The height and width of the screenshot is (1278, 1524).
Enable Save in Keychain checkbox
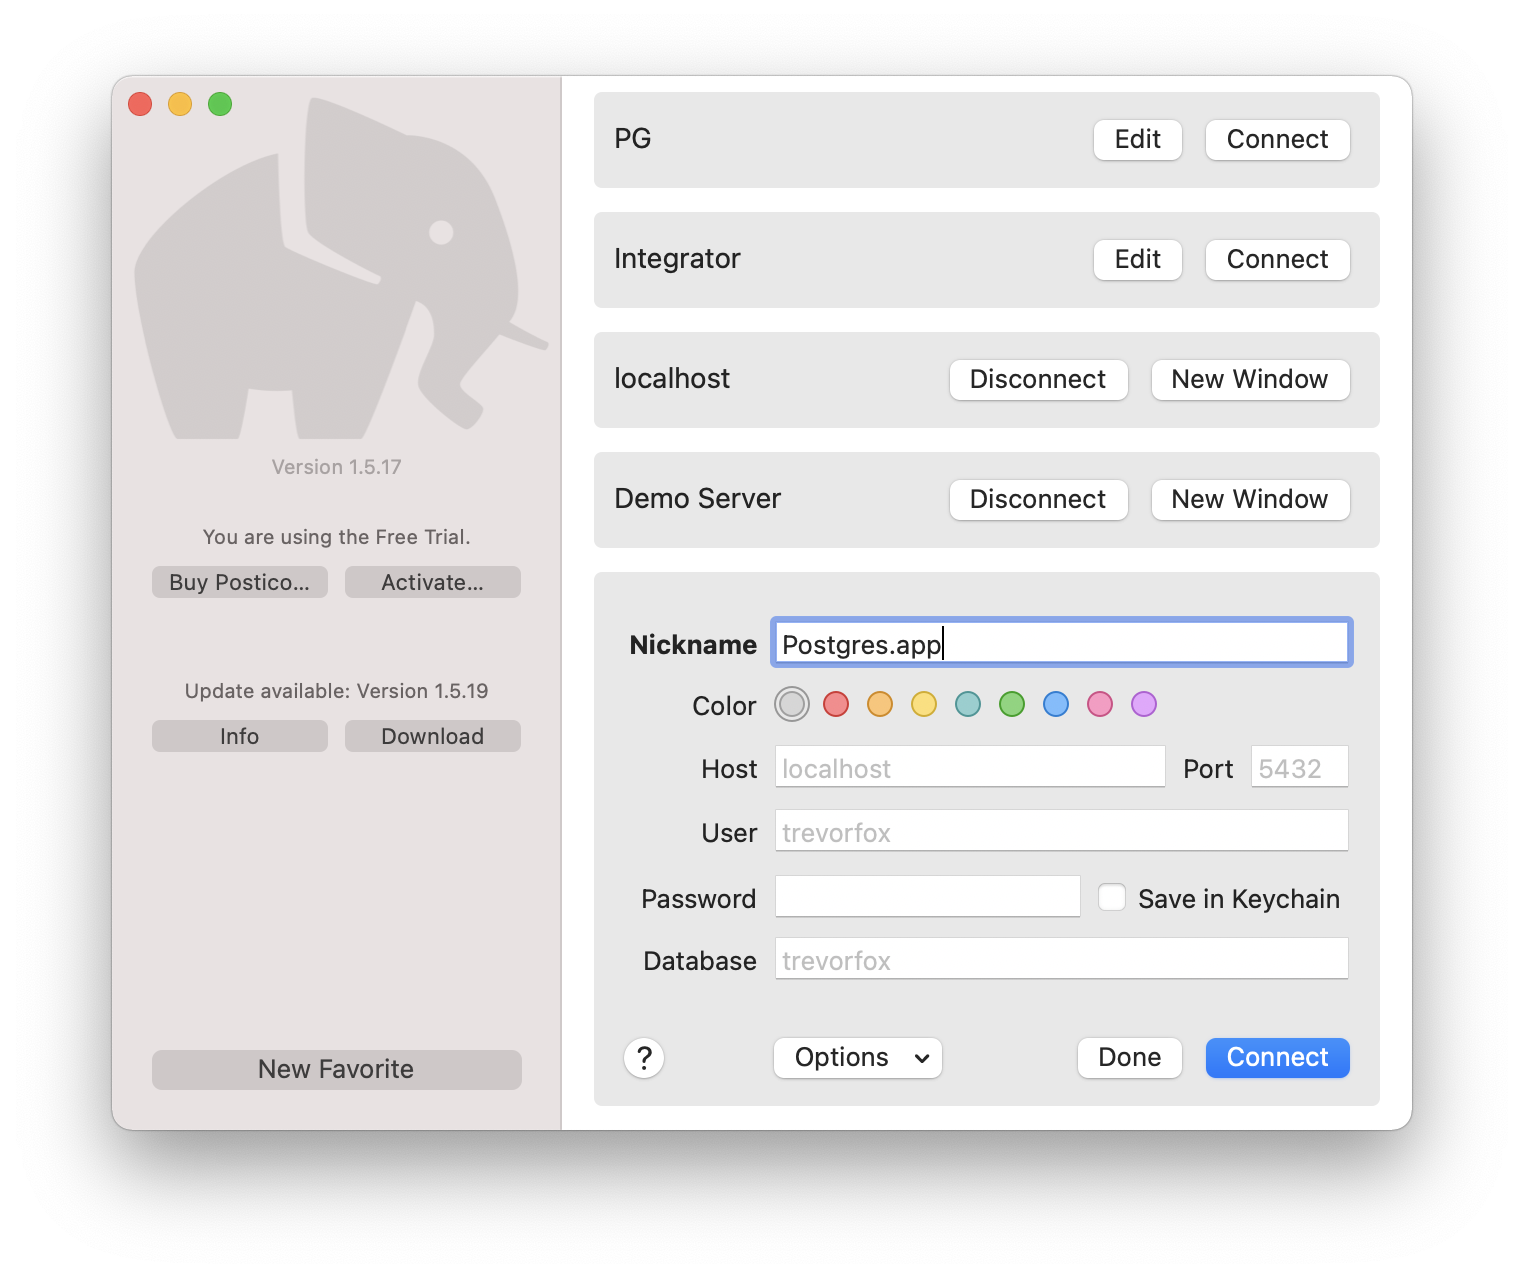point(1112,897)
